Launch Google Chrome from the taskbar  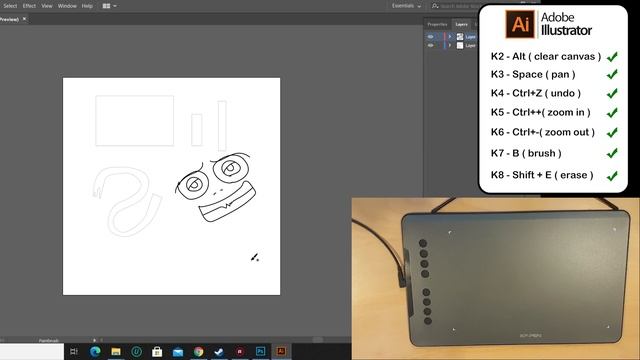[199, 351]
